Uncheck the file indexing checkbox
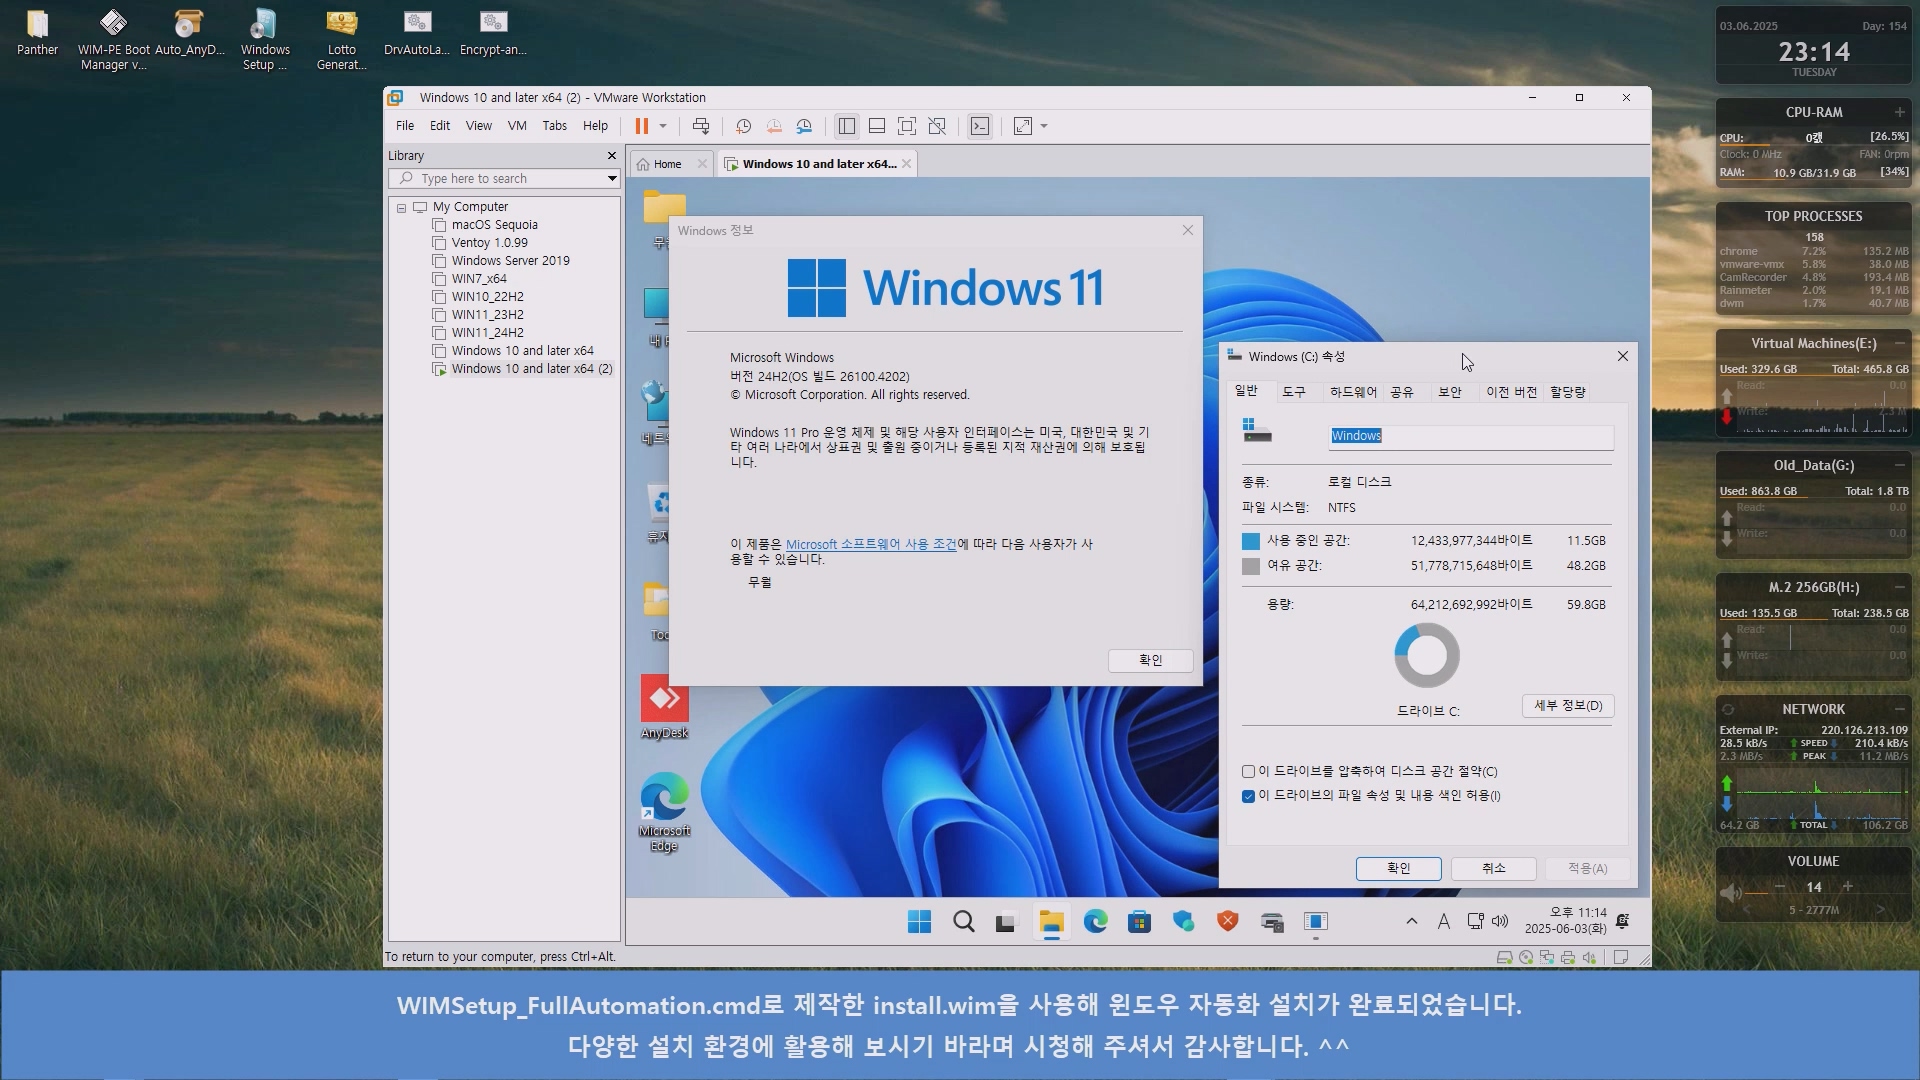 [1248, 796]
